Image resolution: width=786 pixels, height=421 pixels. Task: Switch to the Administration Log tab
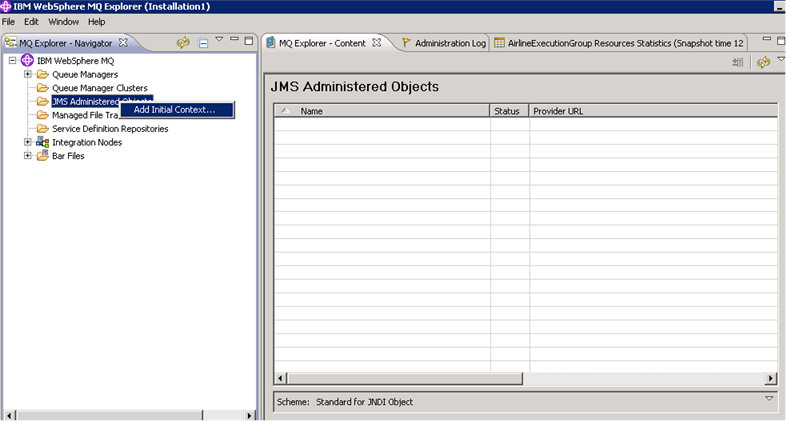coord(444,43)
